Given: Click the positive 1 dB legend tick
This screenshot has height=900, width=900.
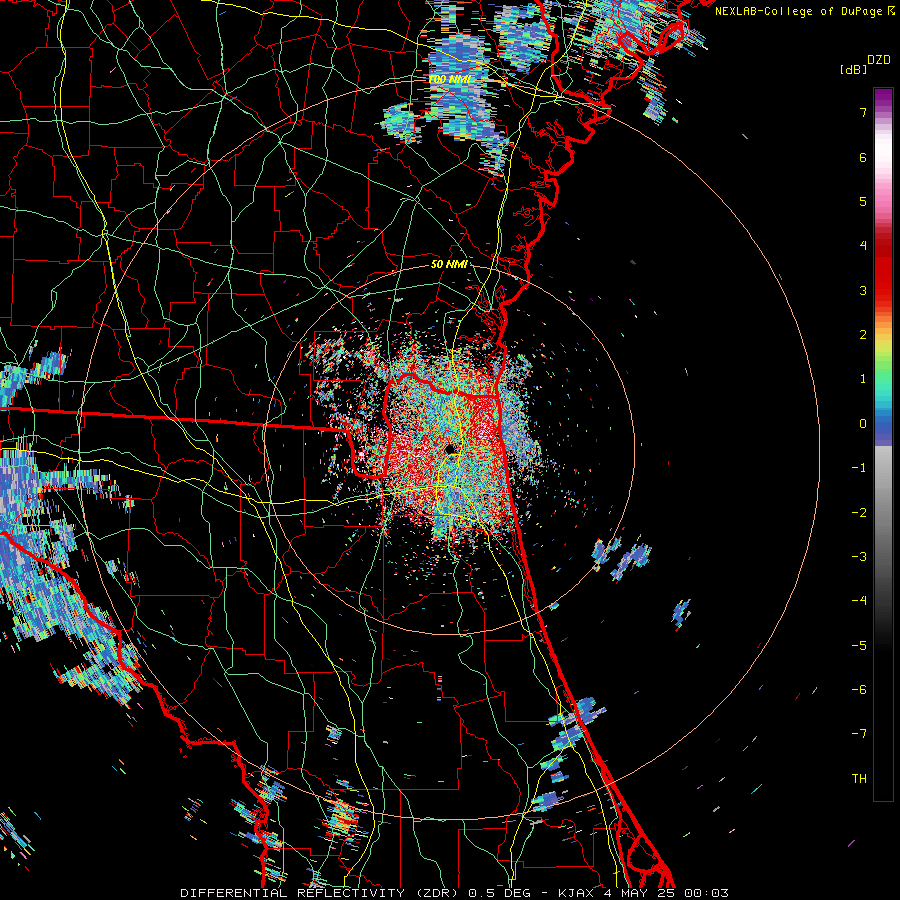Looking at the screenshot, I should pyautogui.click(x=863, y=379).
